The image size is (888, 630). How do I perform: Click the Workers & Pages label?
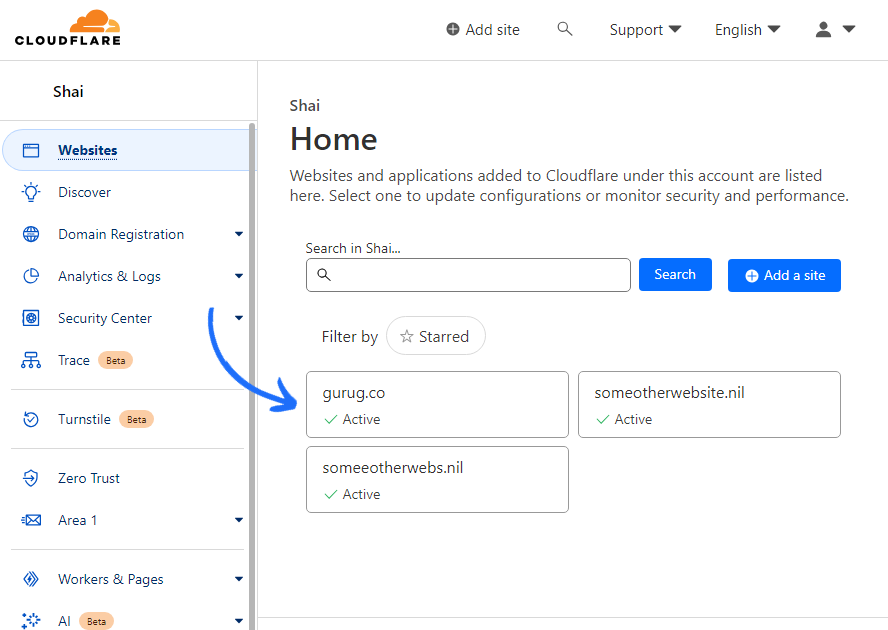pyautogui.click(x=110, y=579)
